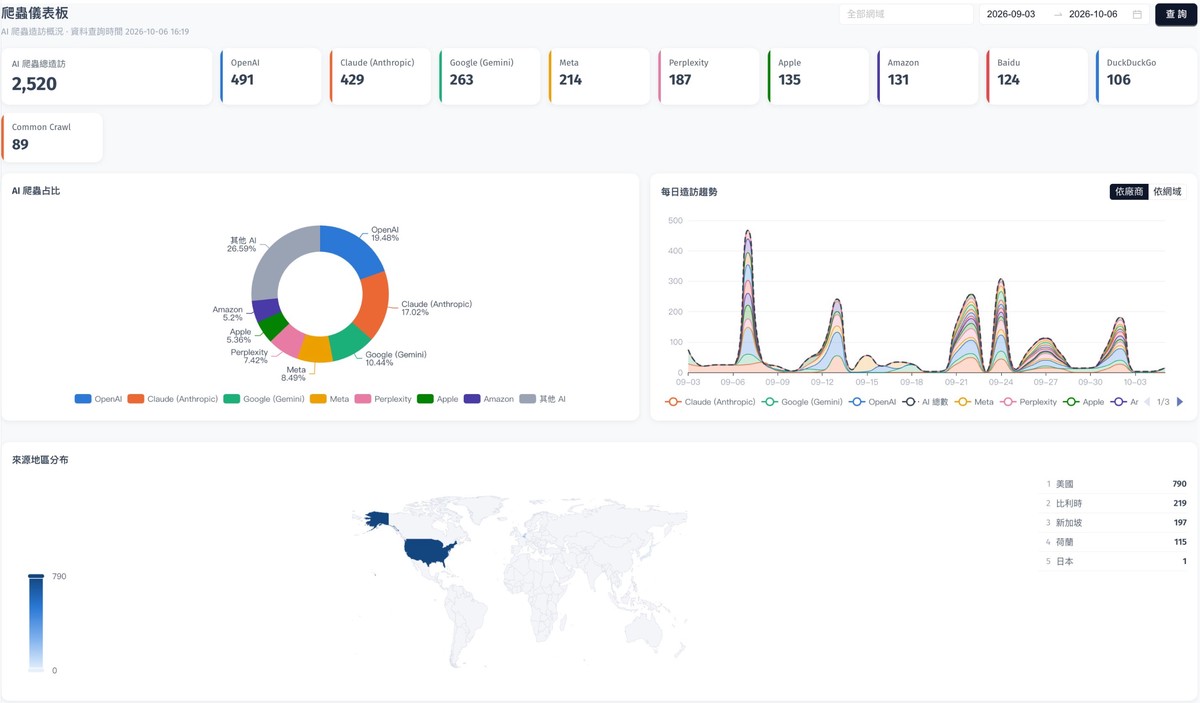Toggle Amazon swatch in donut legend

[472, 399]
